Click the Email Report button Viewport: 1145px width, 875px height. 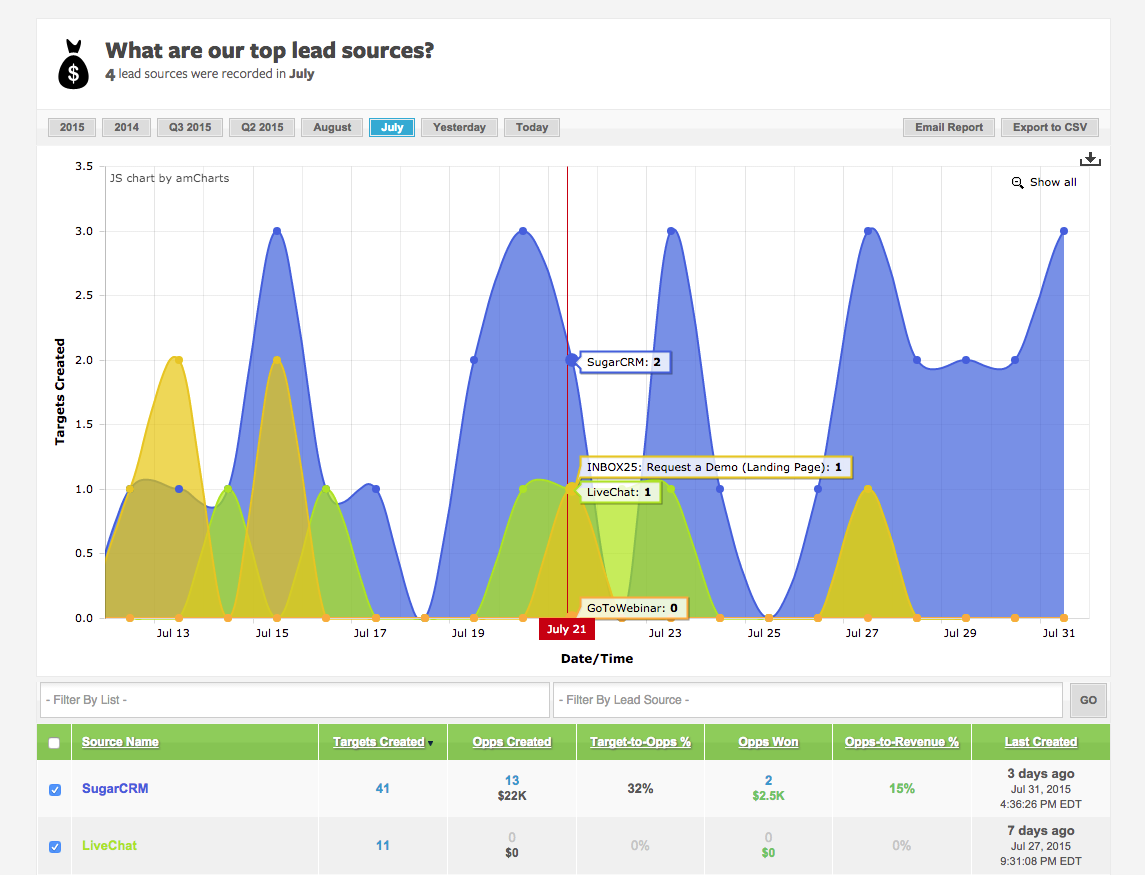coord(949,127)
